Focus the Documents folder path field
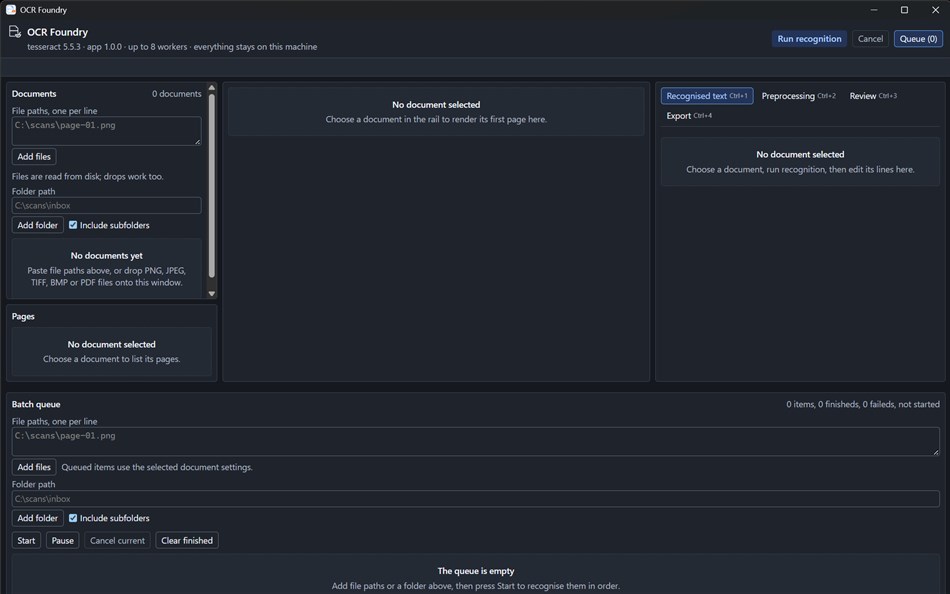This screenshot has width=950, height=594. 107,205
